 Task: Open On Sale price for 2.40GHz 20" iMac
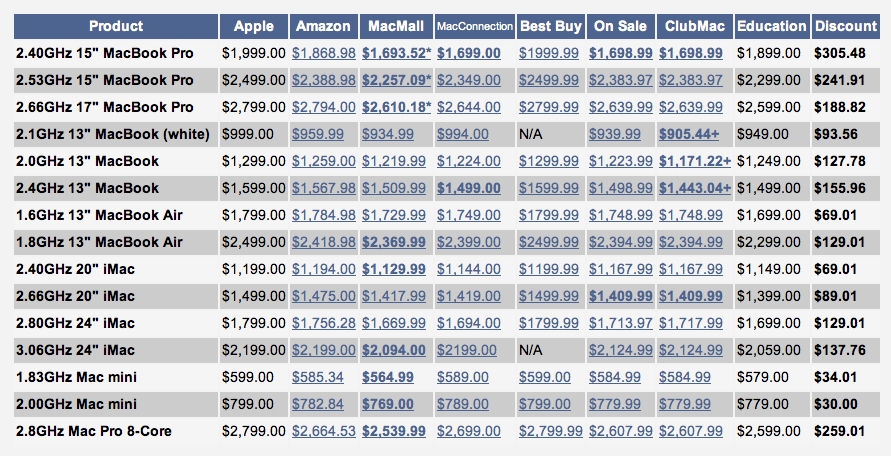[x=621, y=270]
